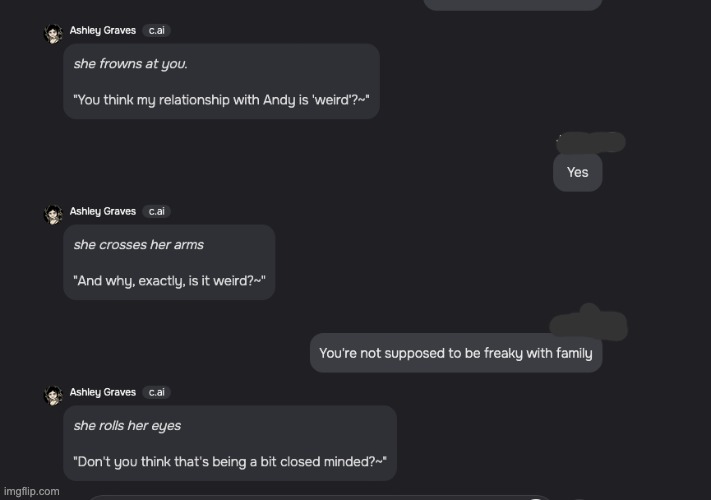Select the 'Yes' user message bubble

click(x=578, y=172)
